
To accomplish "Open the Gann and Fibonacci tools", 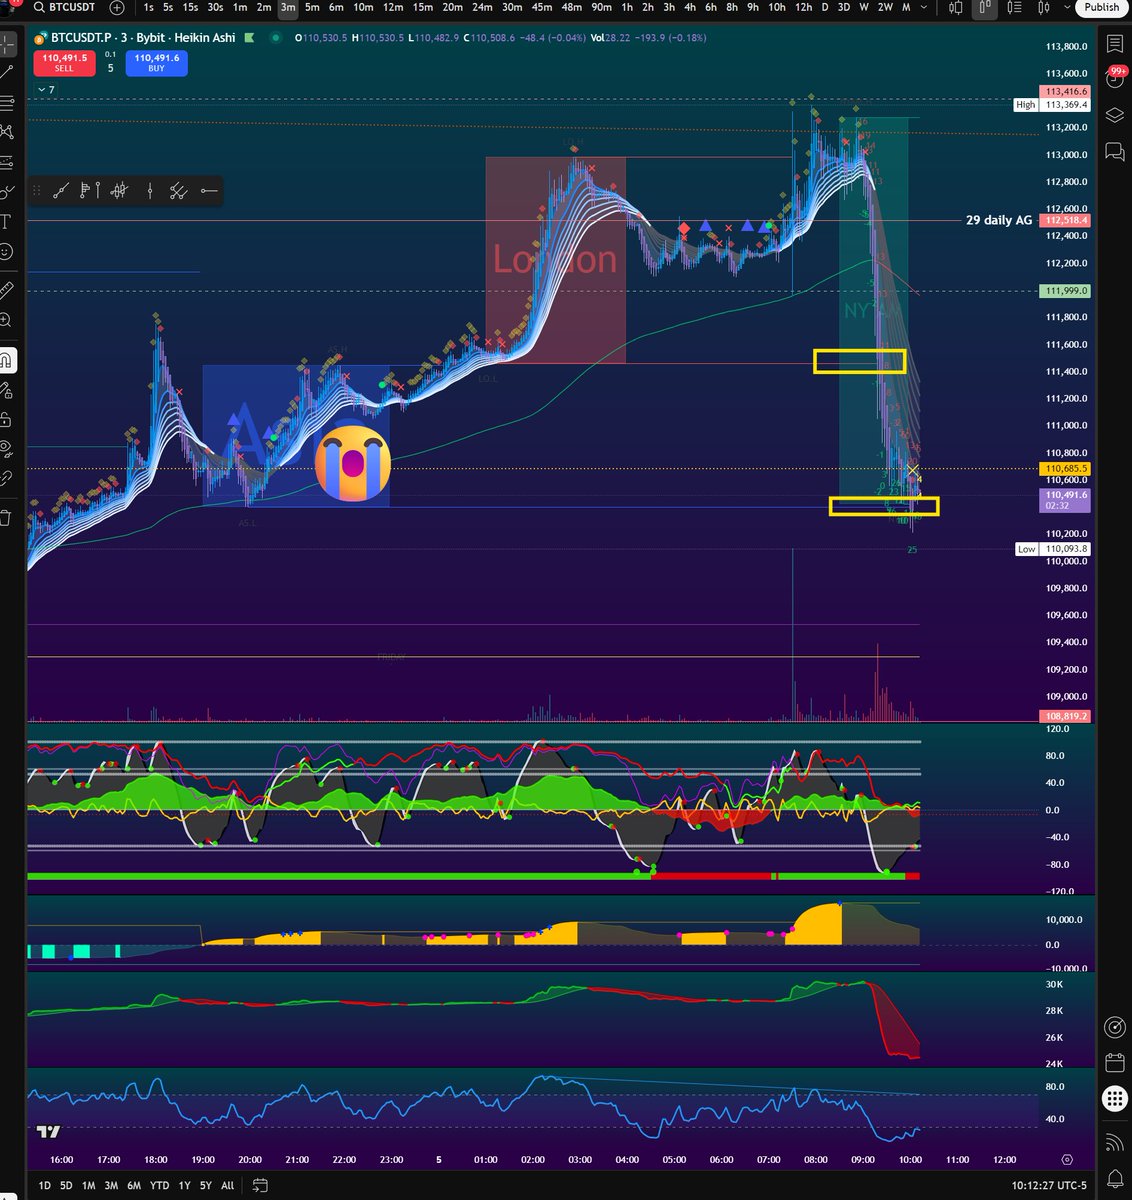I will [x=7, y=102].
